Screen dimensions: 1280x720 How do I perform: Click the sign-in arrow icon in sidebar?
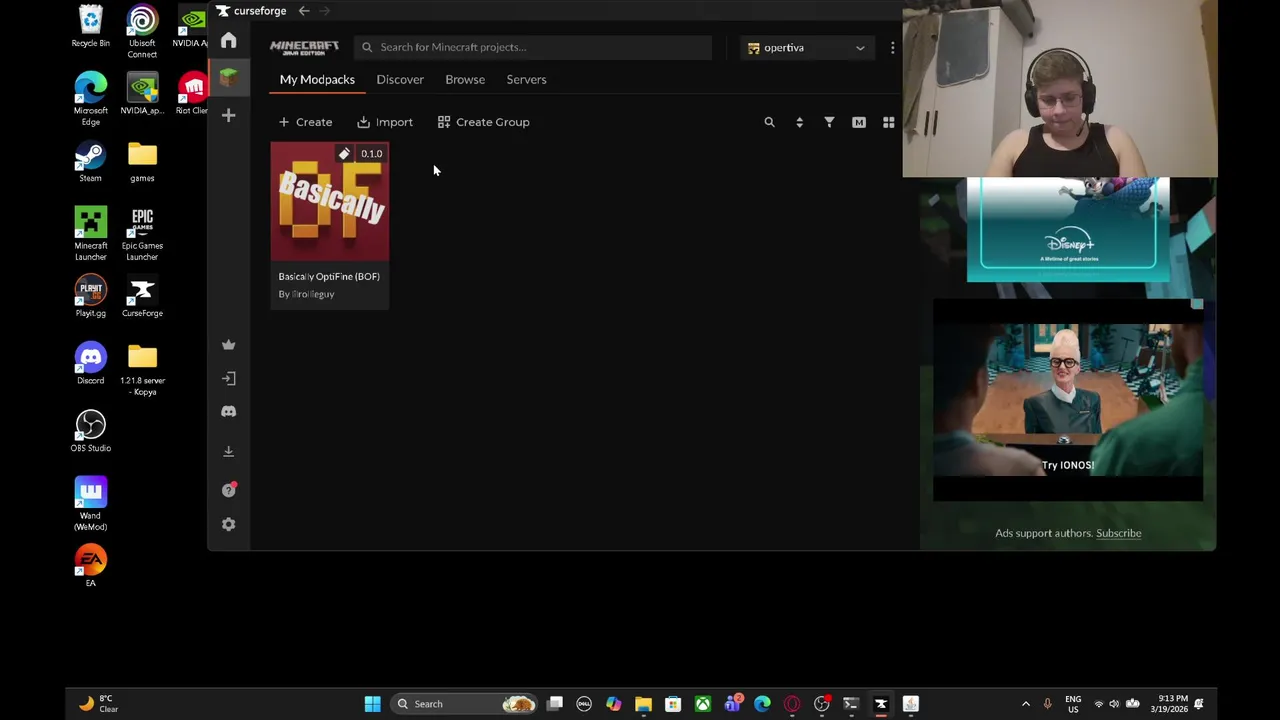228,378
